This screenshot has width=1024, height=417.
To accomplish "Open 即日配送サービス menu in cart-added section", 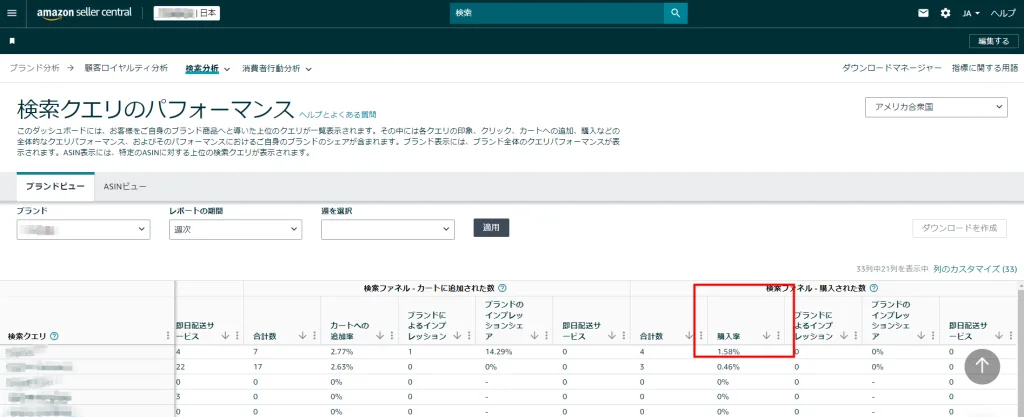I will coord(624,335).
